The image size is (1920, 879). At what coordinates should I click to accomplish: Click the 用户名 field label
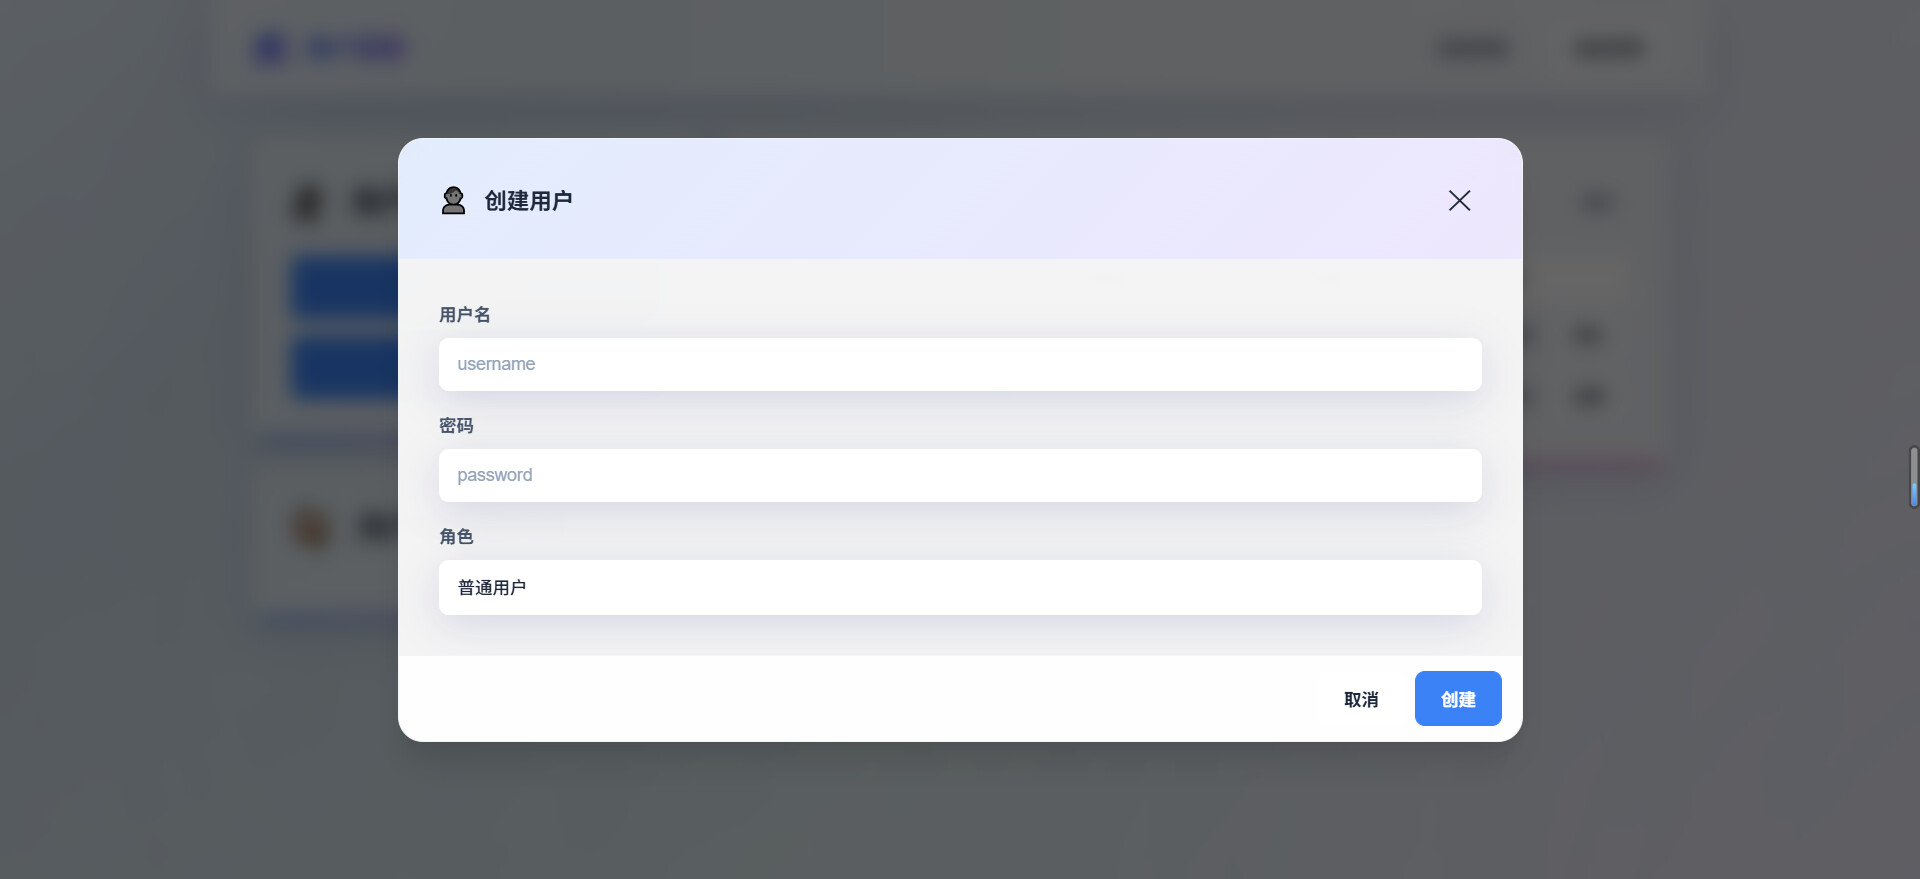tap(465, 315)
